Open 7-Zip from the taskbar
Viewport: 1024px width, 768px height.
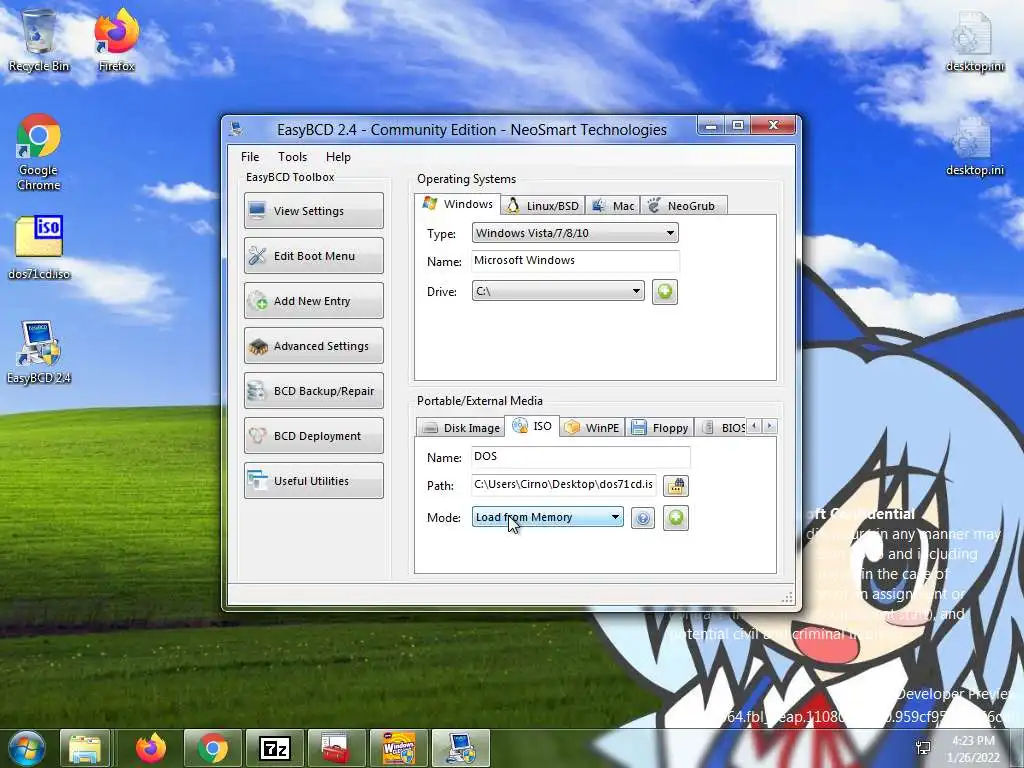(x=274, y=748)
